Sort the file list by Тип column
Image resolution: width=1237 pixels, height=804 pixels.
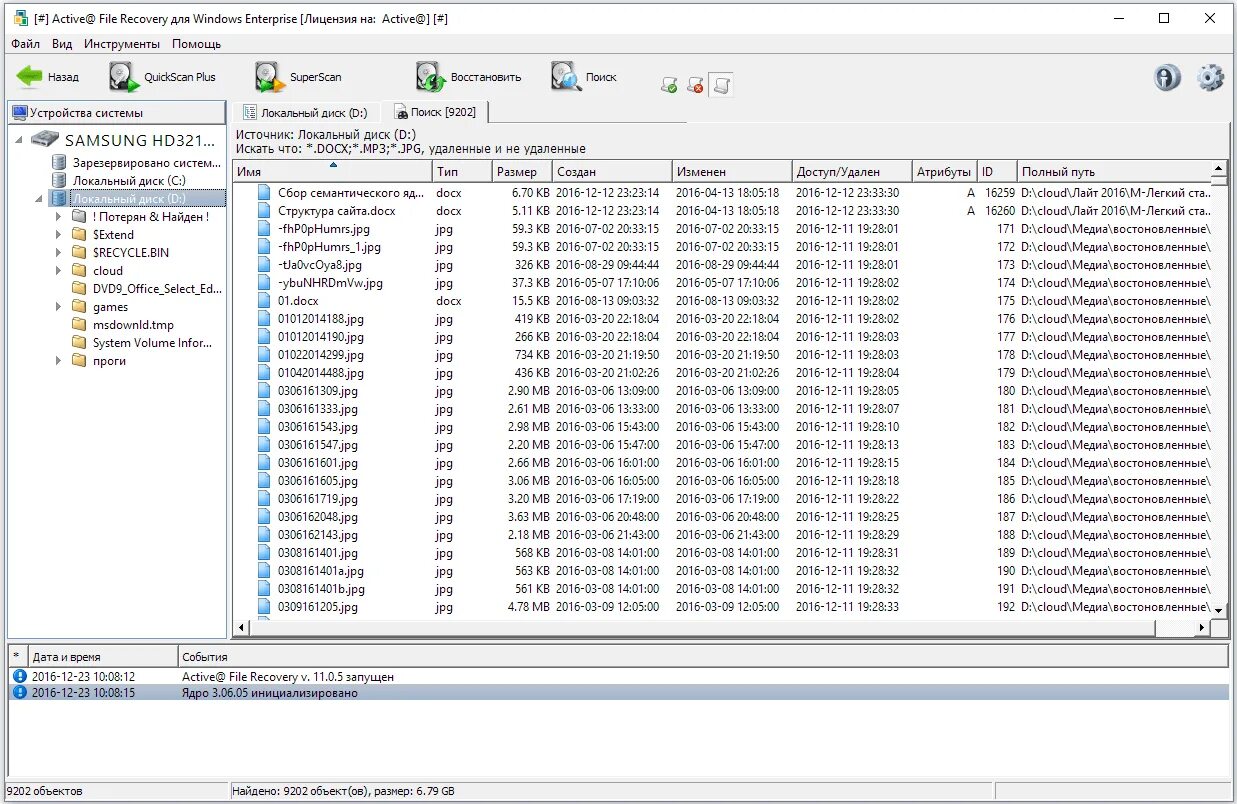click(462, 172)
